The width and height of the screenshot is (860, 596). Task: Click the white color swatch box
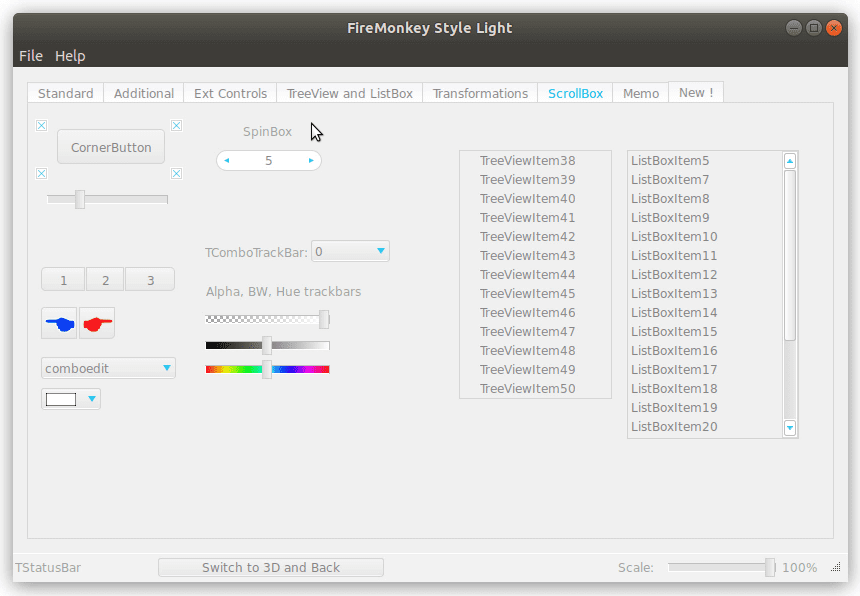coord(61,399)
